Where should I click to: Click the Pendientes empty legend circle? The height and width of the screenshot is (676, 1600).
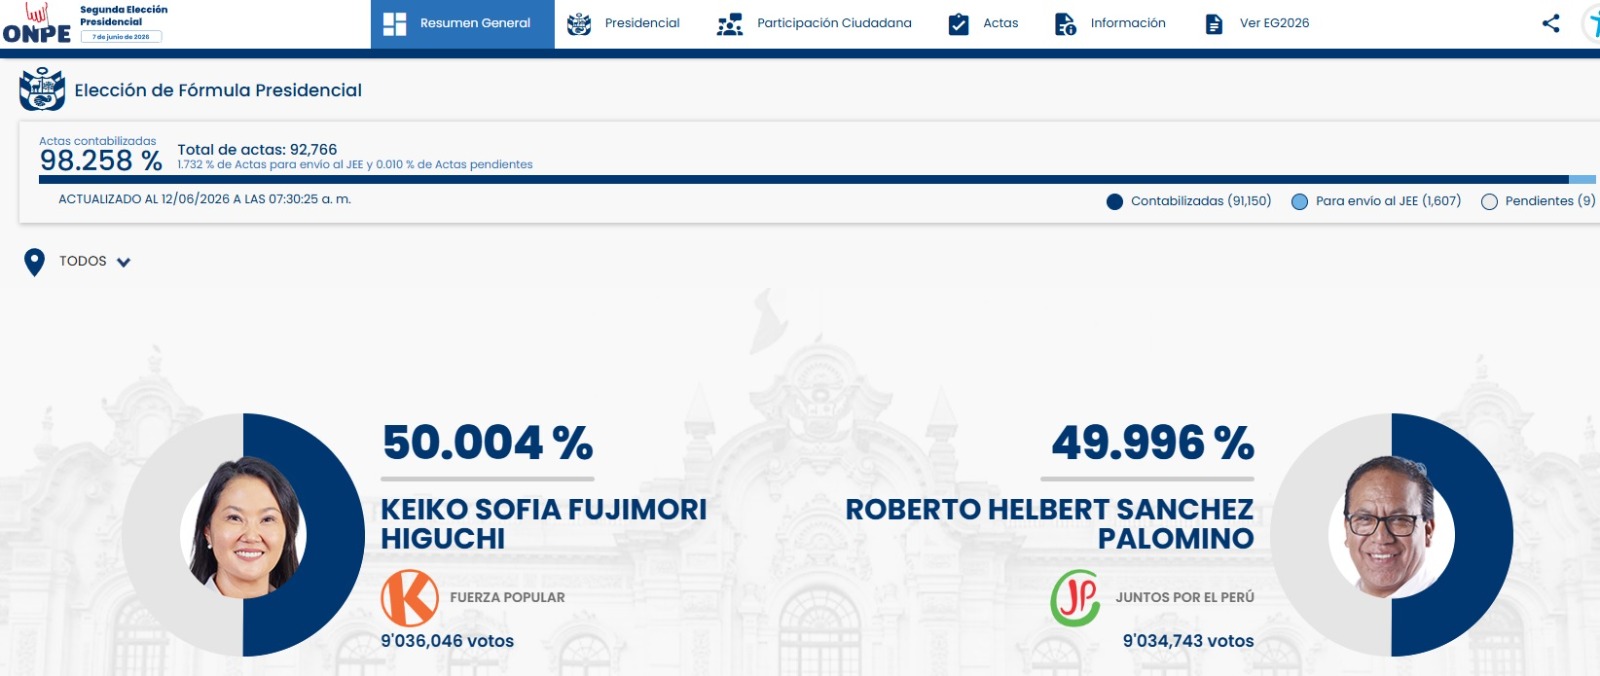coord(1489,202)
